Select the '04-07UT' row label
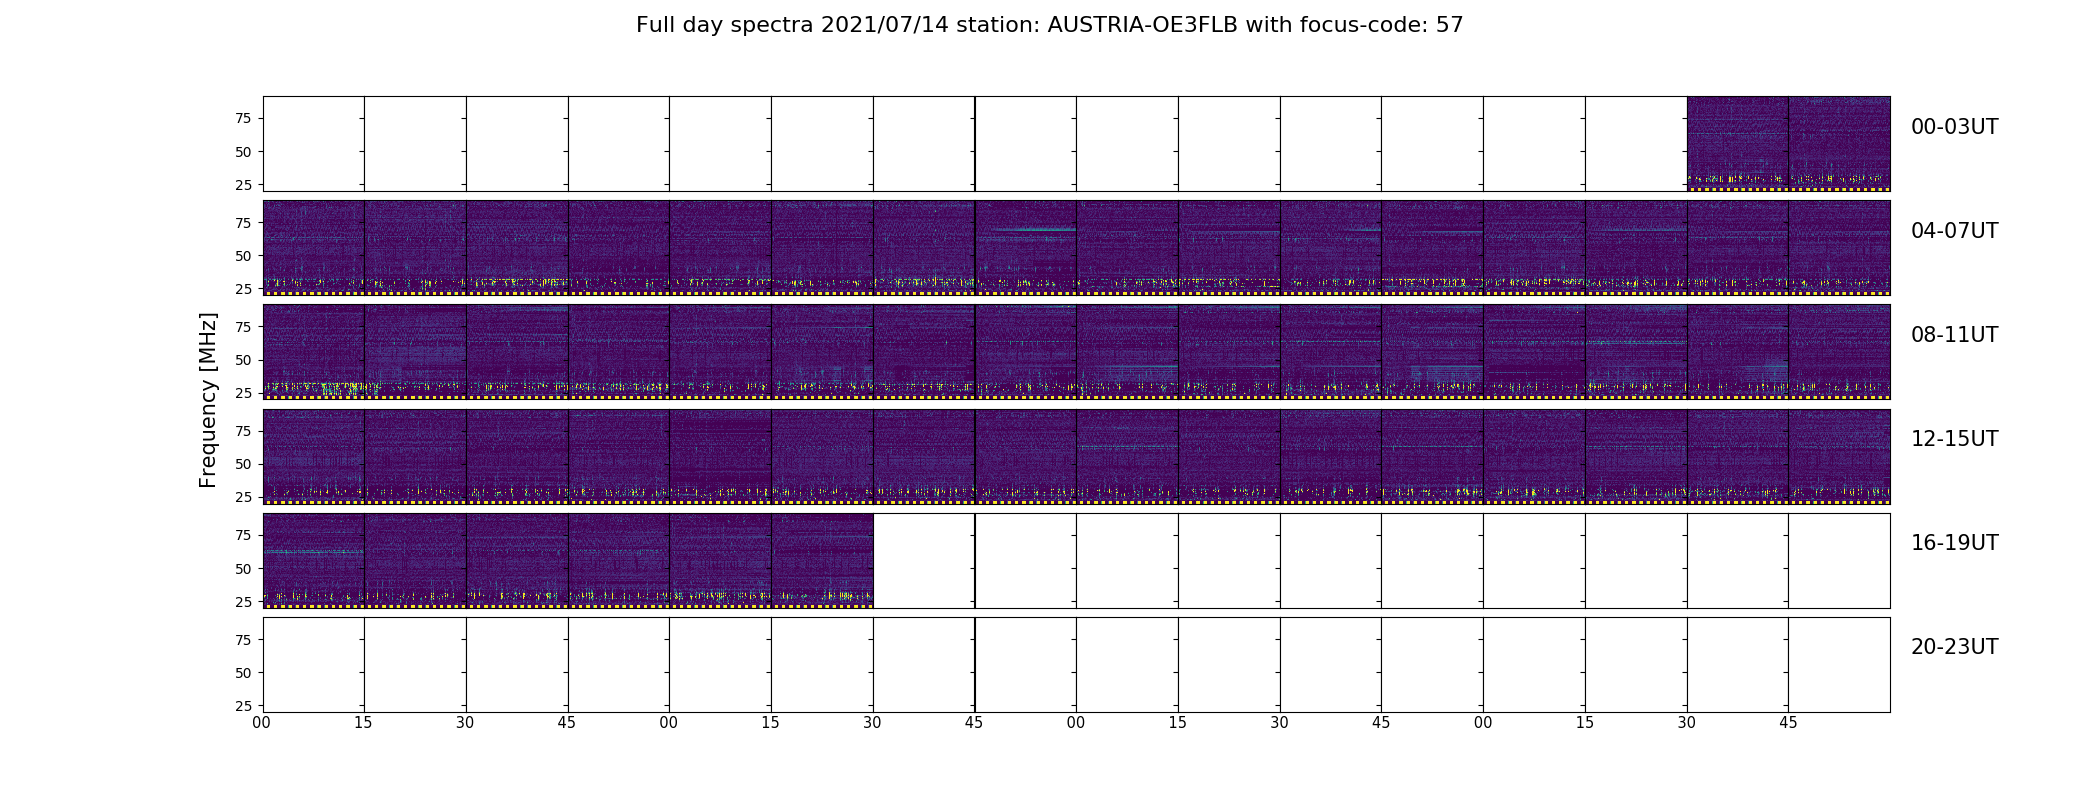 (1954, 231)
